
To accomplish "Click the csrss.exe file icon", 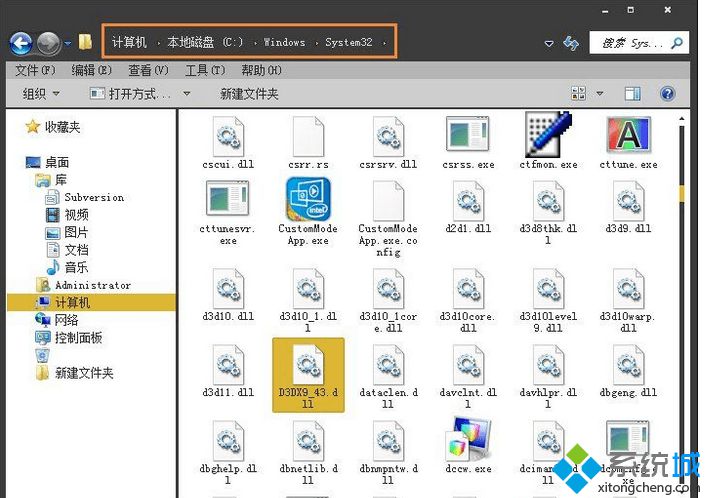I will pyautogui.click(x=467, y=136).
